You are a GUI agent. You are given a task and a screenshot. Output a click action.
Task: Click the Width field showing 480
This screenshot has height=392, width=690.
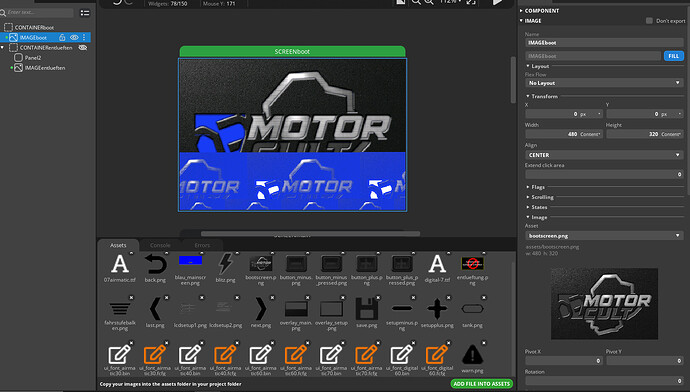coord(564,134)
